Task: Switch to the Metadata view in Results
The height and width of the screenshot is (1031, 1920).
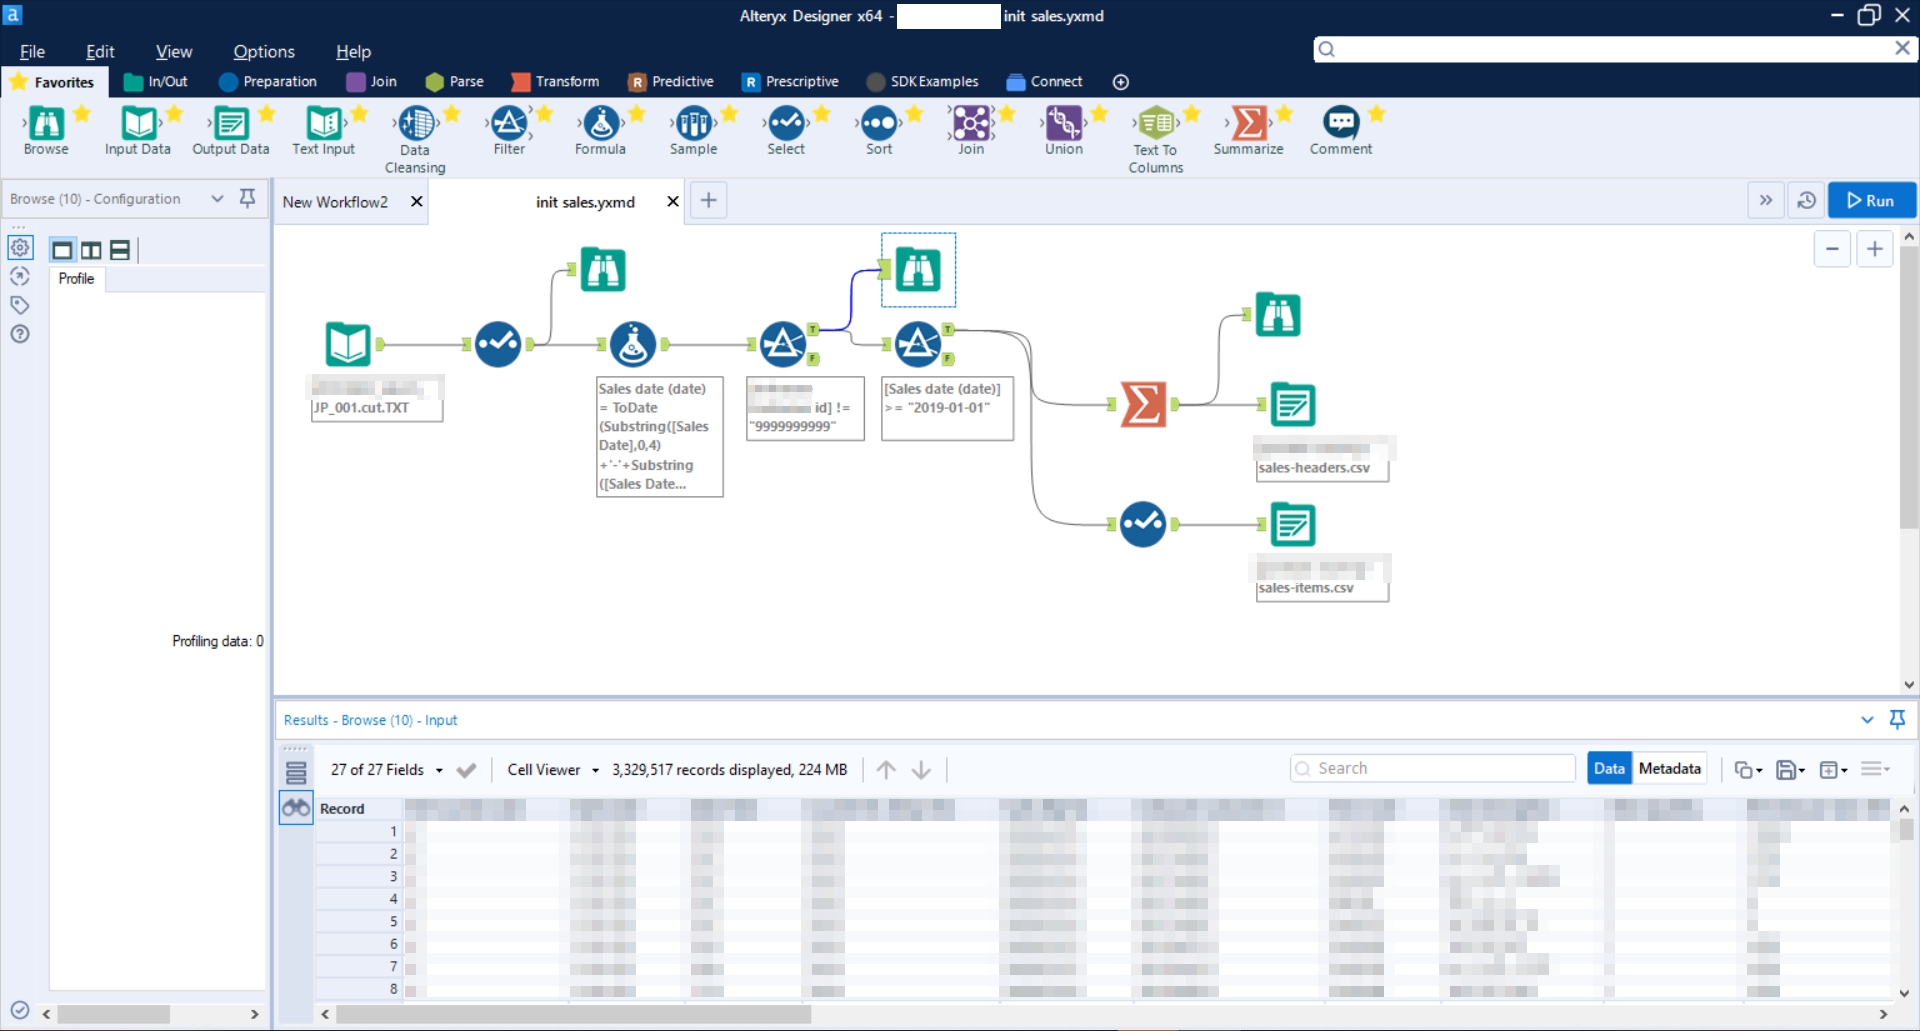Action: point(1669,768)
